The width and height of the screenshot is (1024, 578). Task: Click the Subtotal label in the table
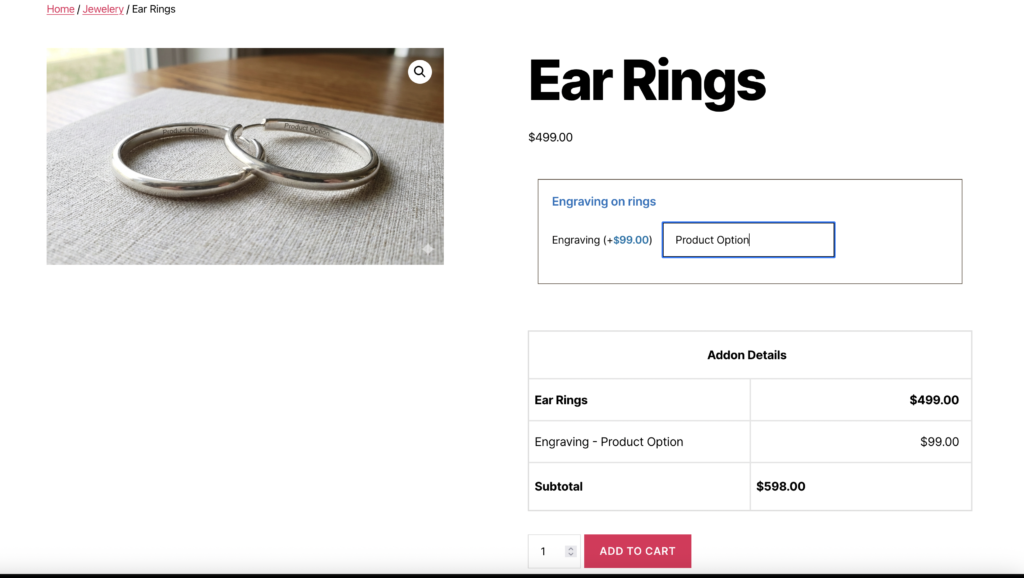[558, 486]
